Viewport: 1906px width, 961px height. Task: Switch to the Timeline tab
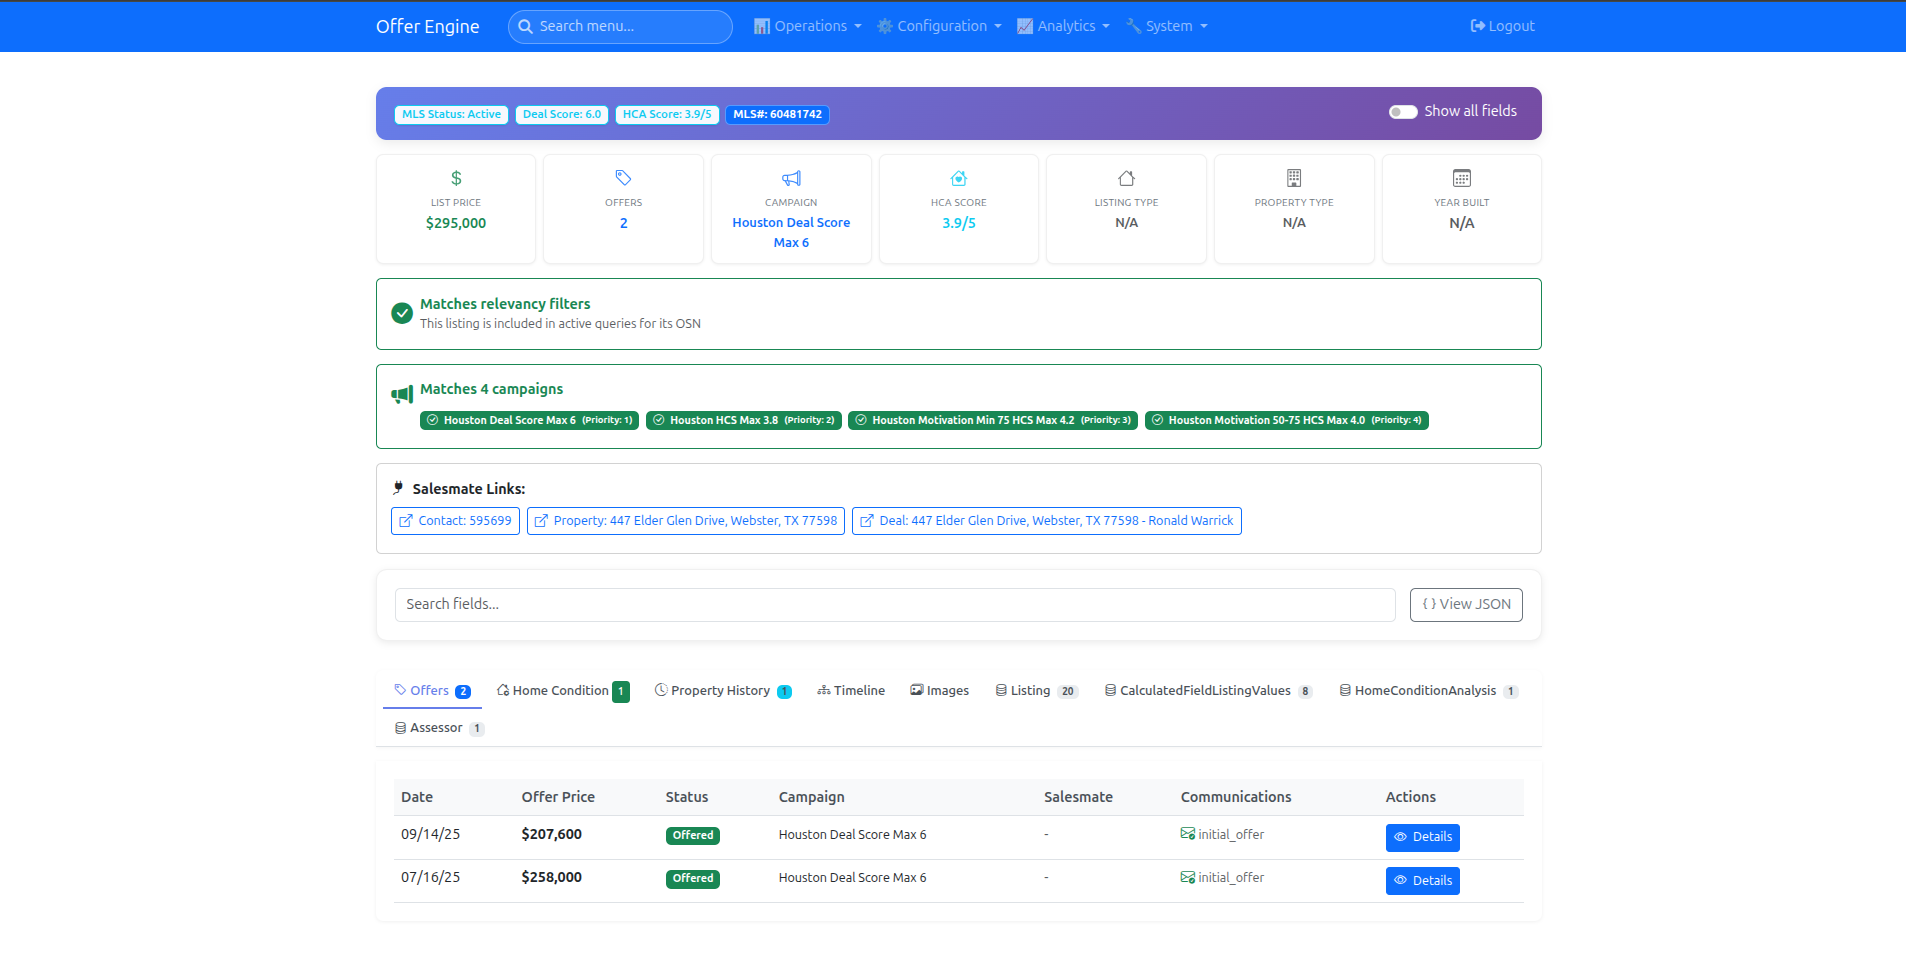851,690
